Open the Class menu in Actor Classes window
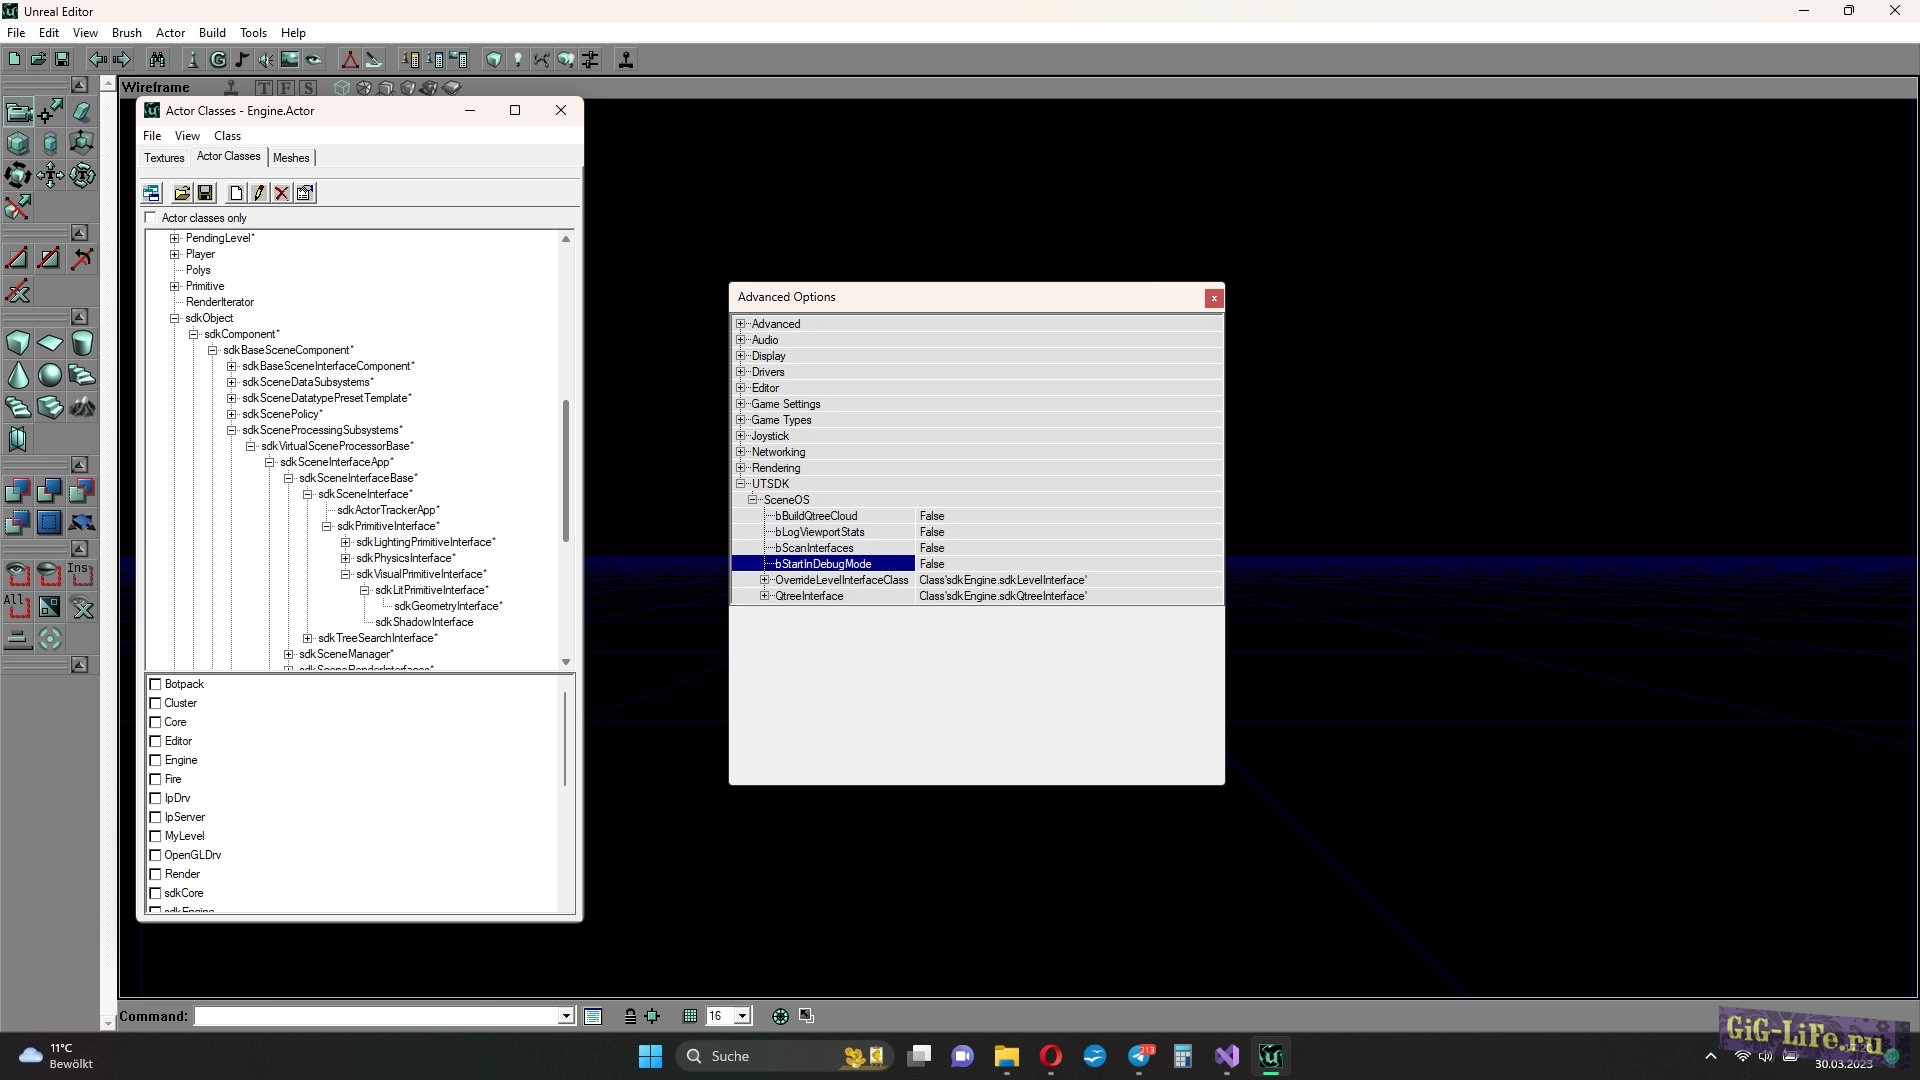This screenshot has width=1920, height=1080. (227, 136)
